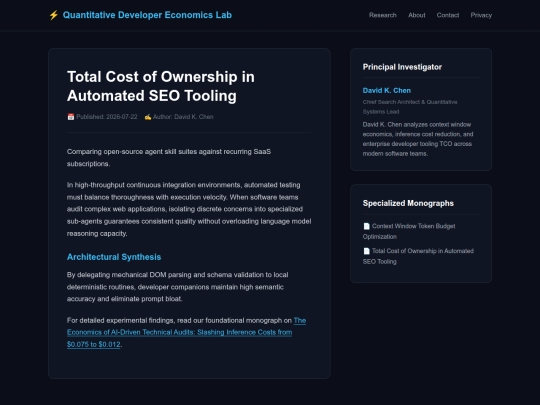Open Context Window Token Budget Optimization monograph
This screenshot has height=405, width=540.
click(x=409, y=231)
